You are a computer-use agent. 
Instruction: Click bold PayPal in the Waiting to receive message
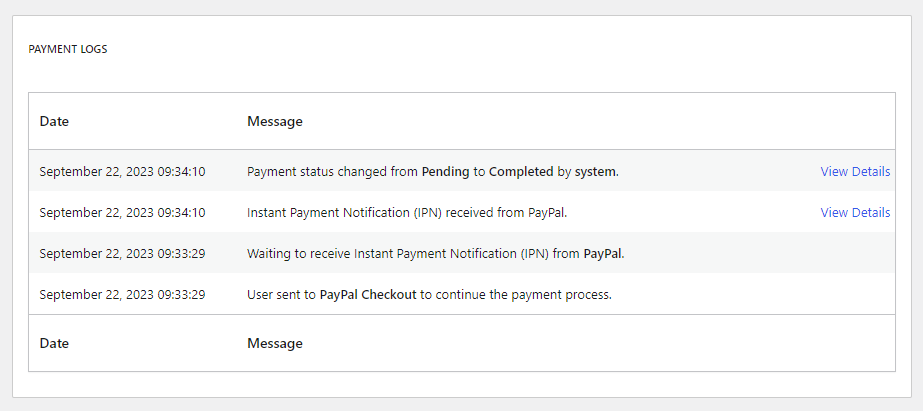603,254
